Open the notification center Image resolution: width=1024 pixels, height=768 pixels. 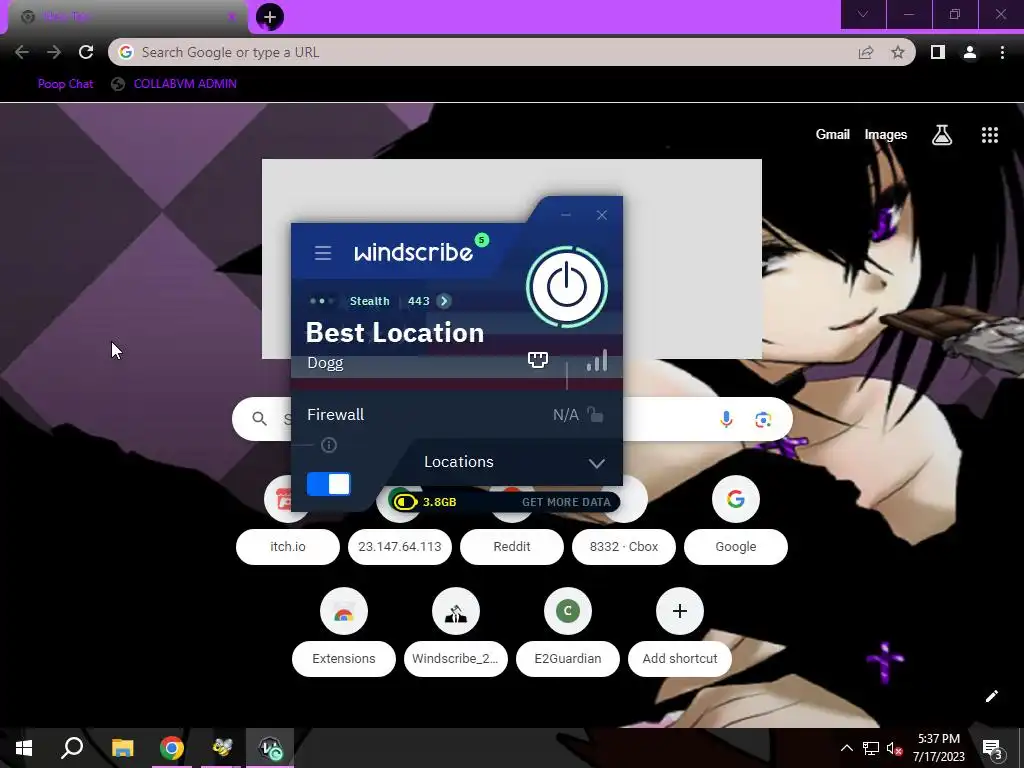[x=993, y=748]
